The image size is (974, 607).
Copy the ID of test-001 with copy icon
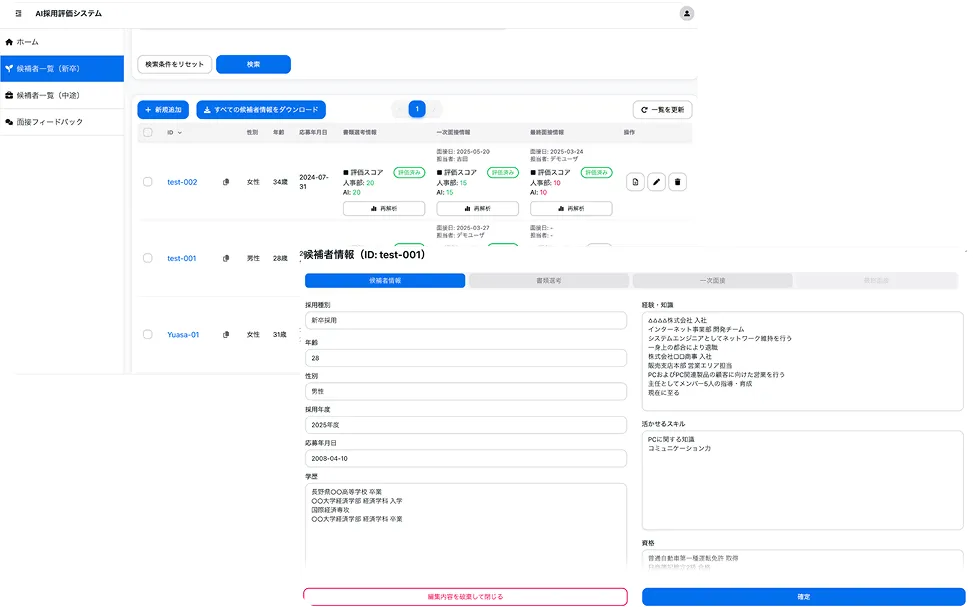[226, 258]
